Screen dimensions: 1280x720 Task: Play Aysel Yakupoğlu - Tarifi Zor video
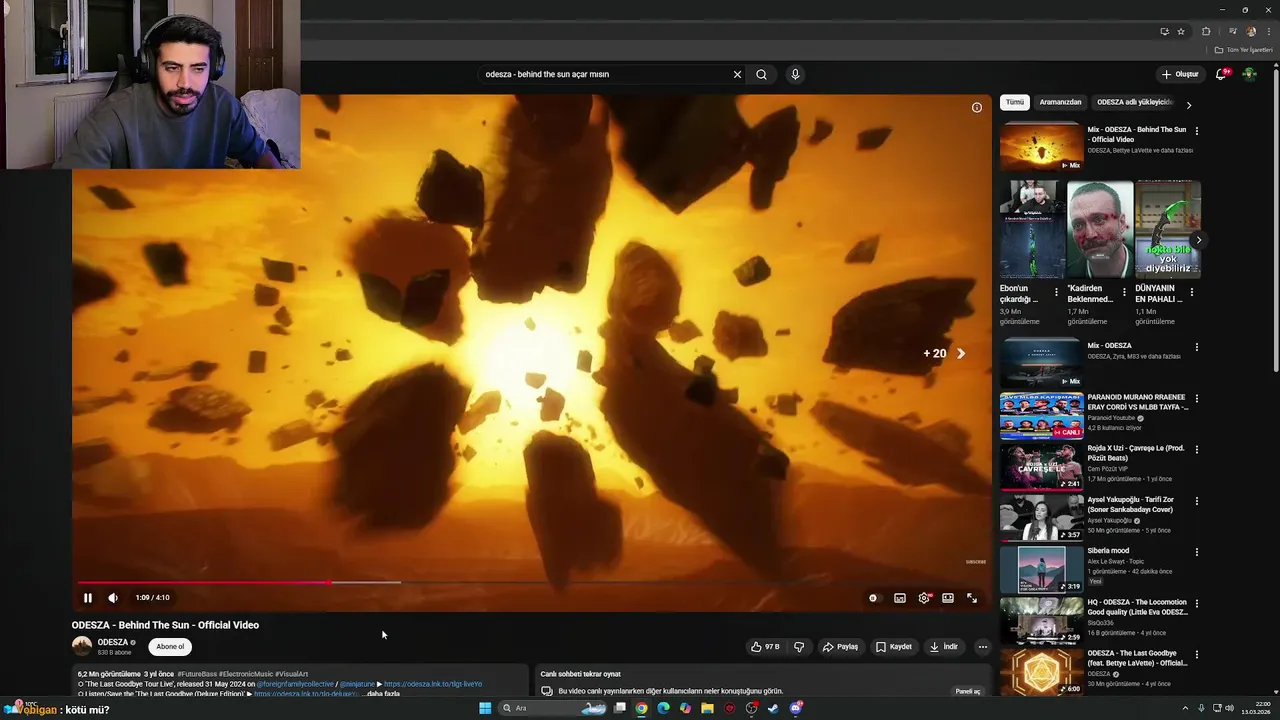[1041, 518]
